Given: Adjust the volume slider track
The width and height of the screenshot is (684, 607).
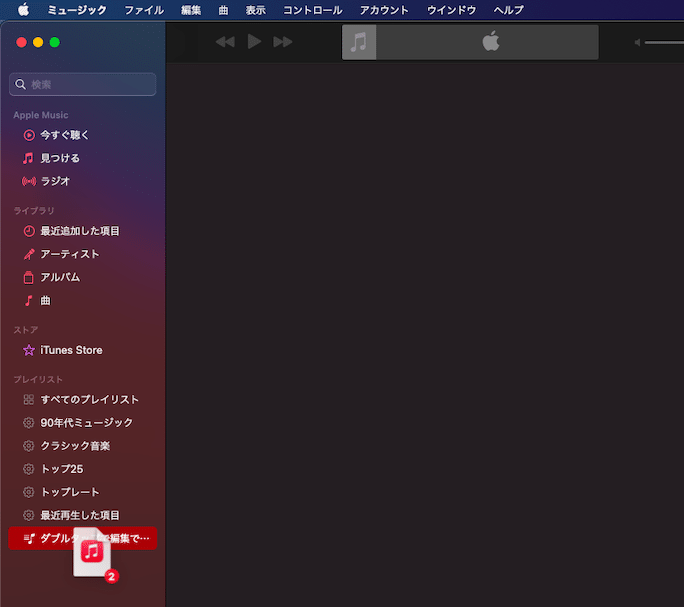Looking at the screenshot, I should [664, 42].
